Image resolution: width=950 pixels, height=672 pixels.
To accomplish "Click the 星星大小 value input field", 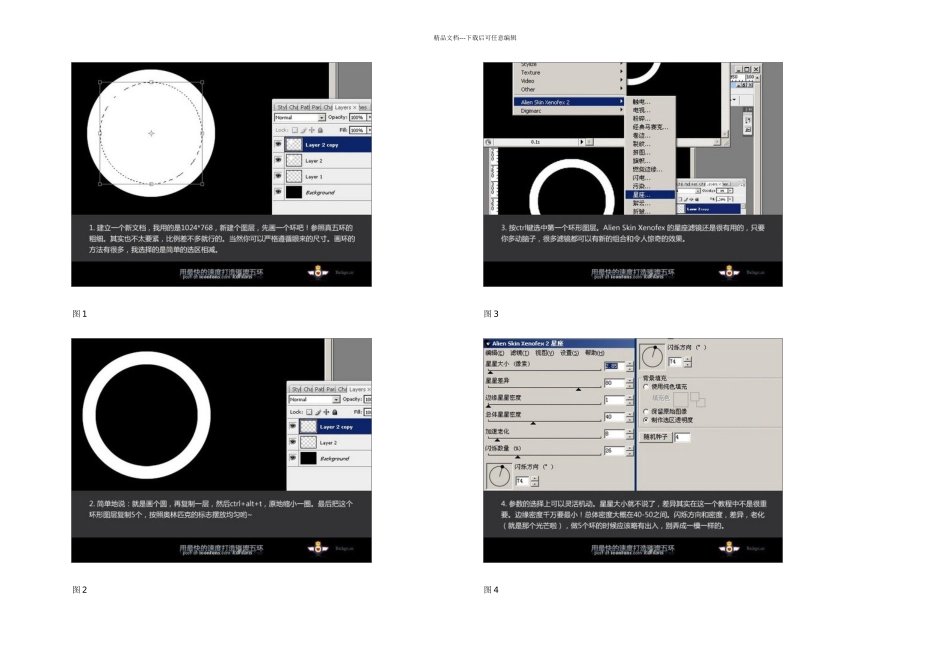I will 614,366.
